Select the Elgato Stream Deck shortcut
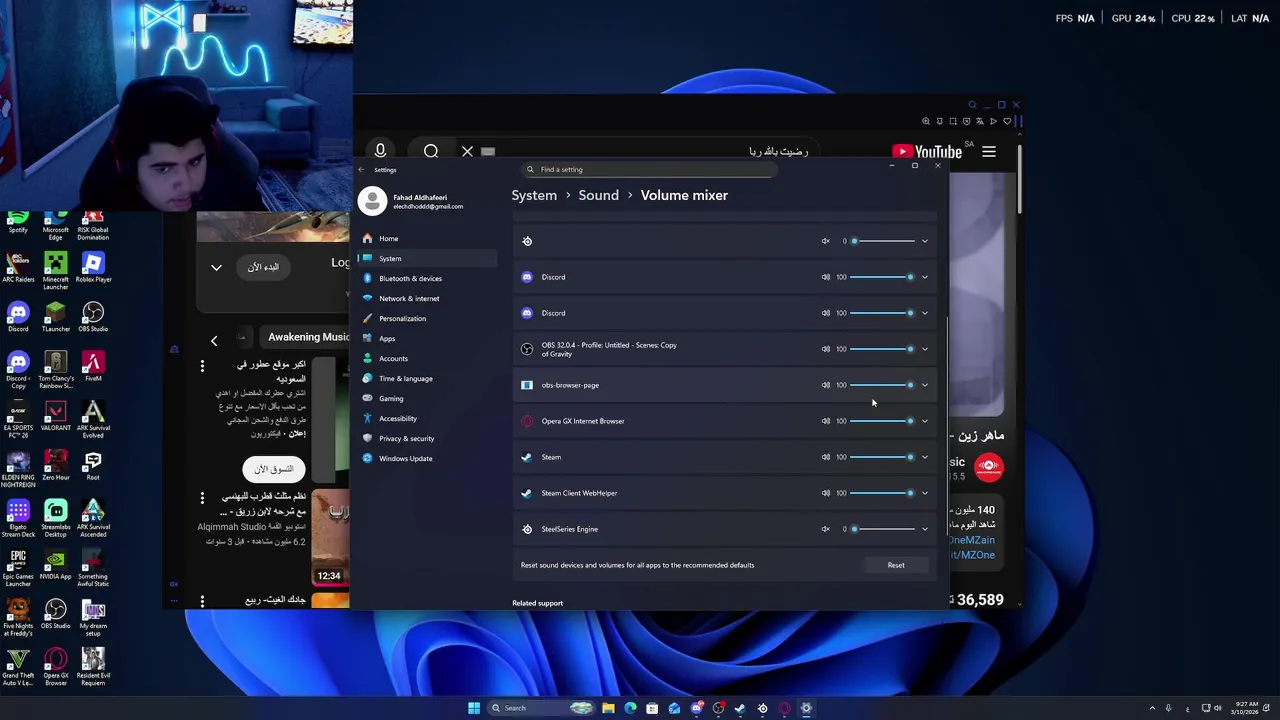The width and height of the screenshot is (1280, 720). pos(18,519)
